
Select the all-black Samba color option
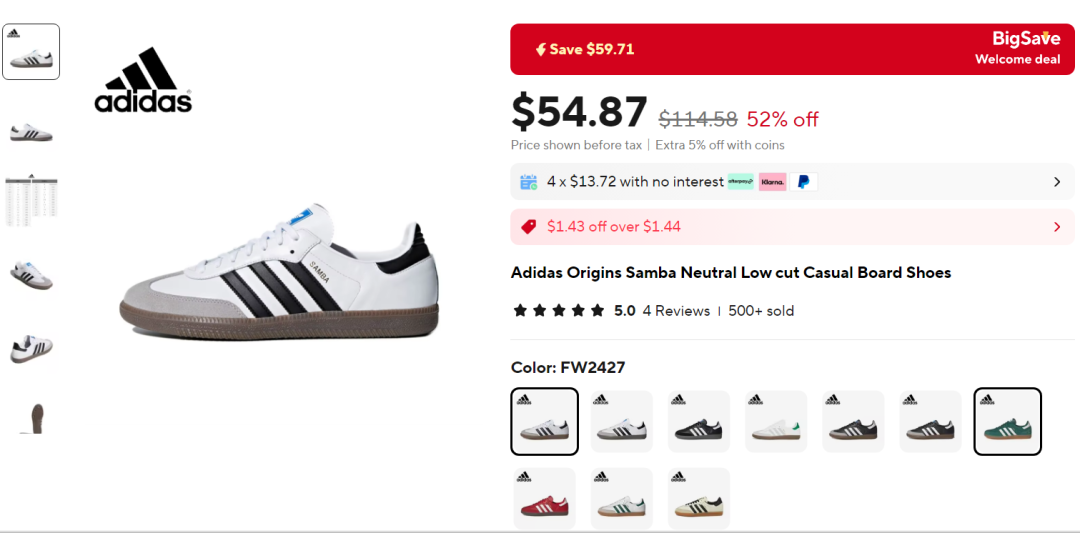coord(698,421)
